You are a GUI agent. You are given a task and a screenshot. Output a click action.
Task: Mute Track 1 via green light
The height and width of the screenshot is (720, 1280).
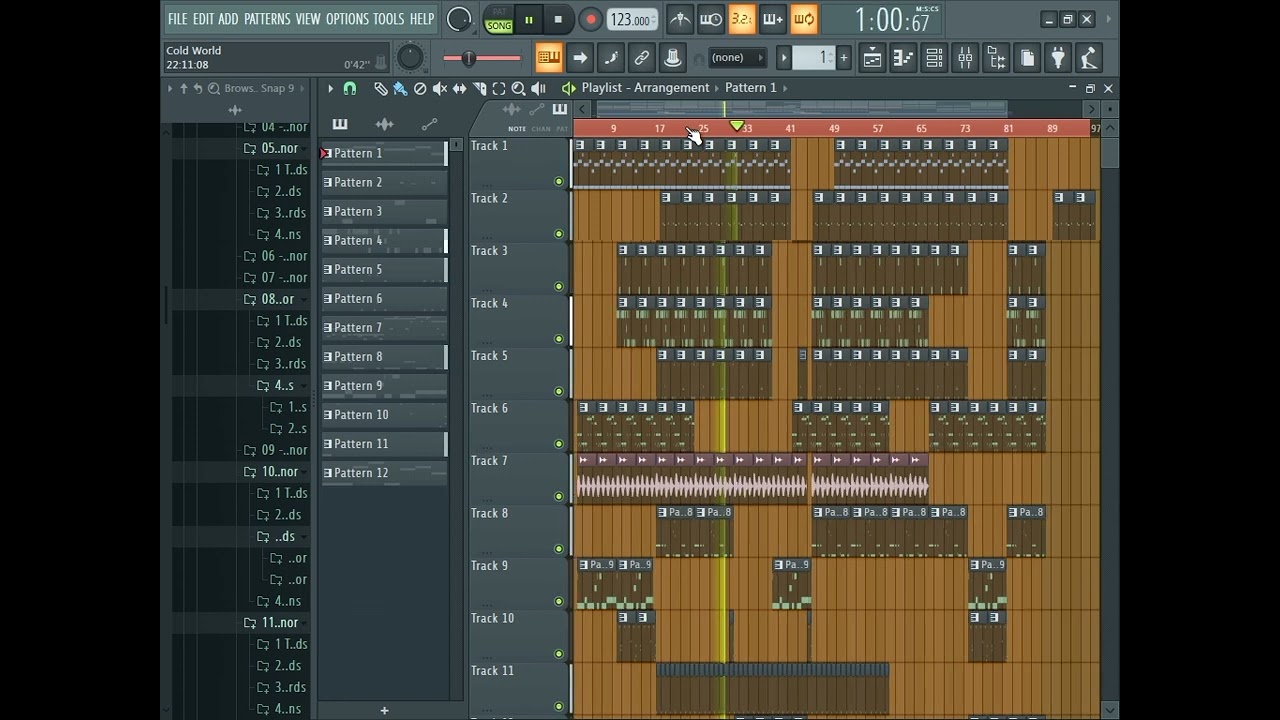[x=559, y=182]
